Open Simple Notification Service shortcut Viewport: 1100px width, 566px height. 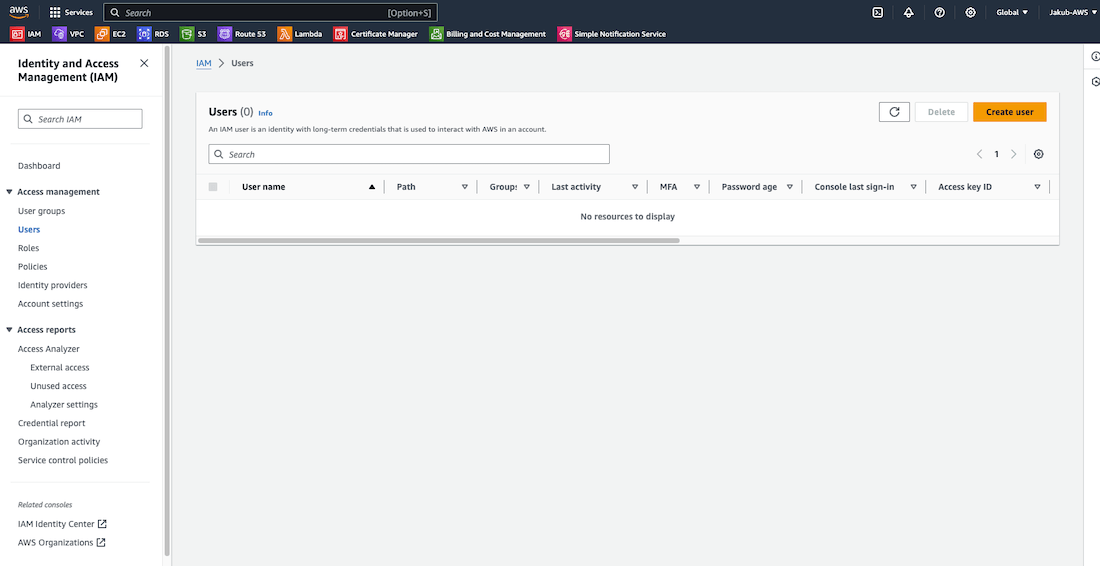(612, 34)
